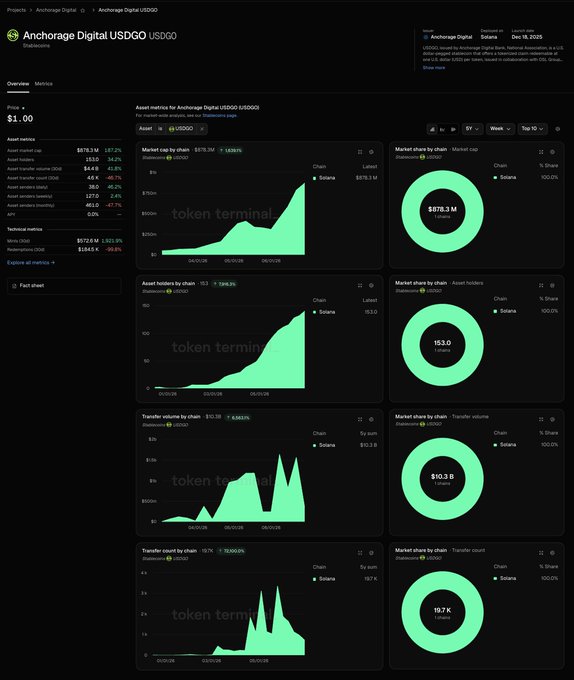
Task: Select Asset transfer count (30d) row
Action: point(64,178)
